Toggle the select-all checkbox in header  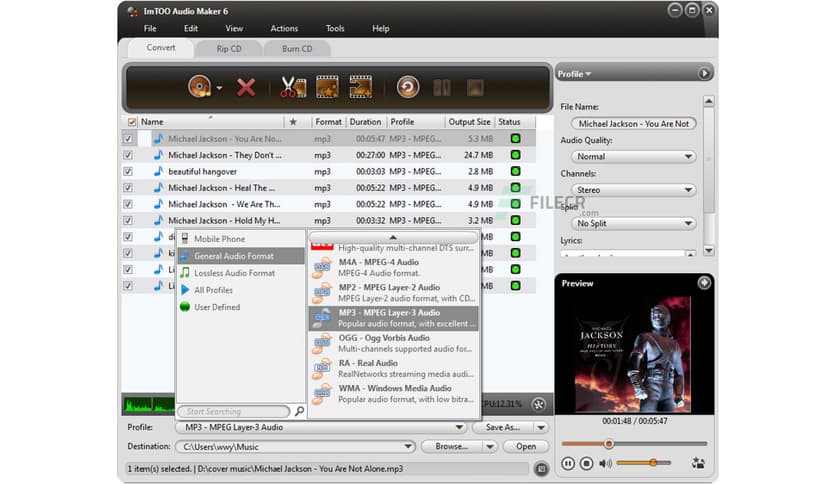click(x=132, y=122)
